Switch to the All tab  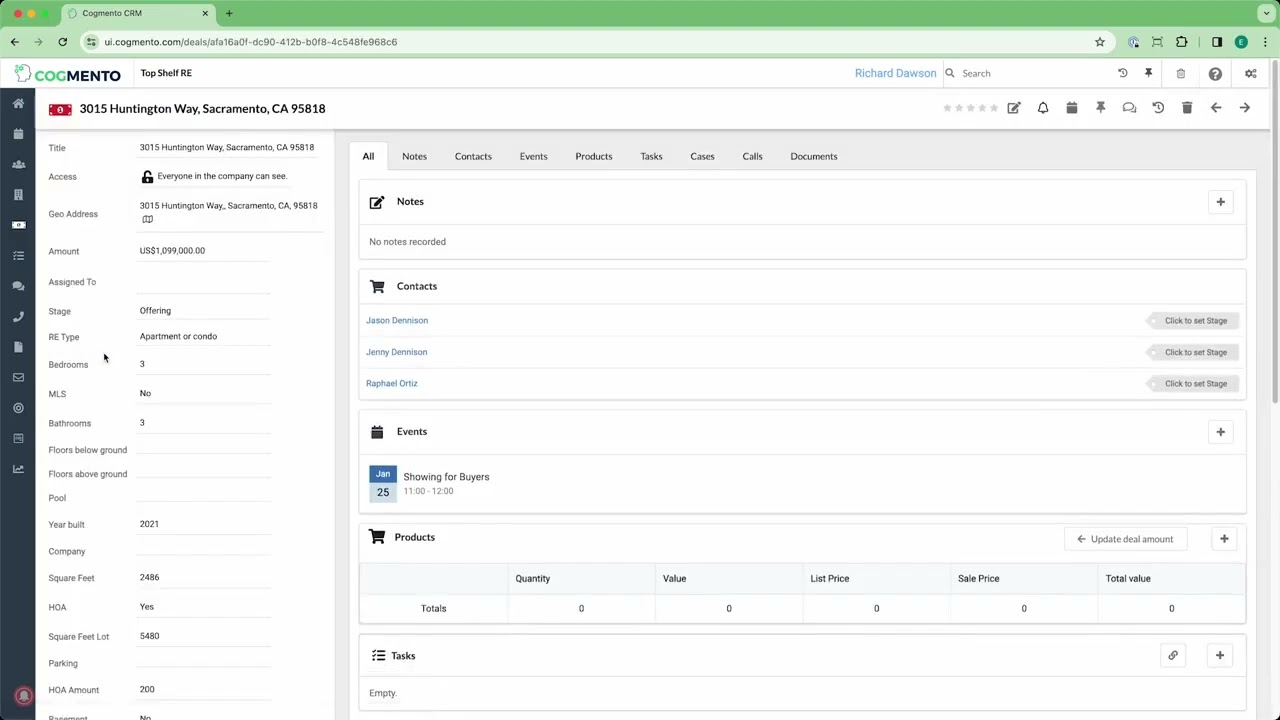point(368,156)
